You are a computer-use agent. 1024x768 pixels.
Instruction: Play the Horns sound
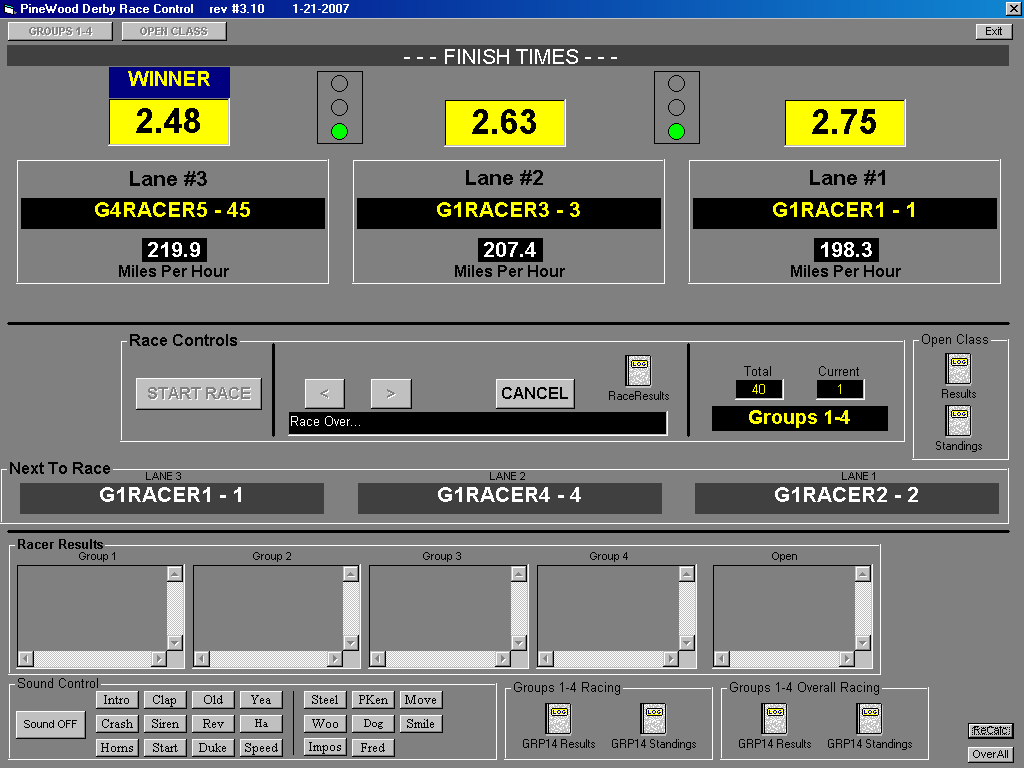coord(116,748)
